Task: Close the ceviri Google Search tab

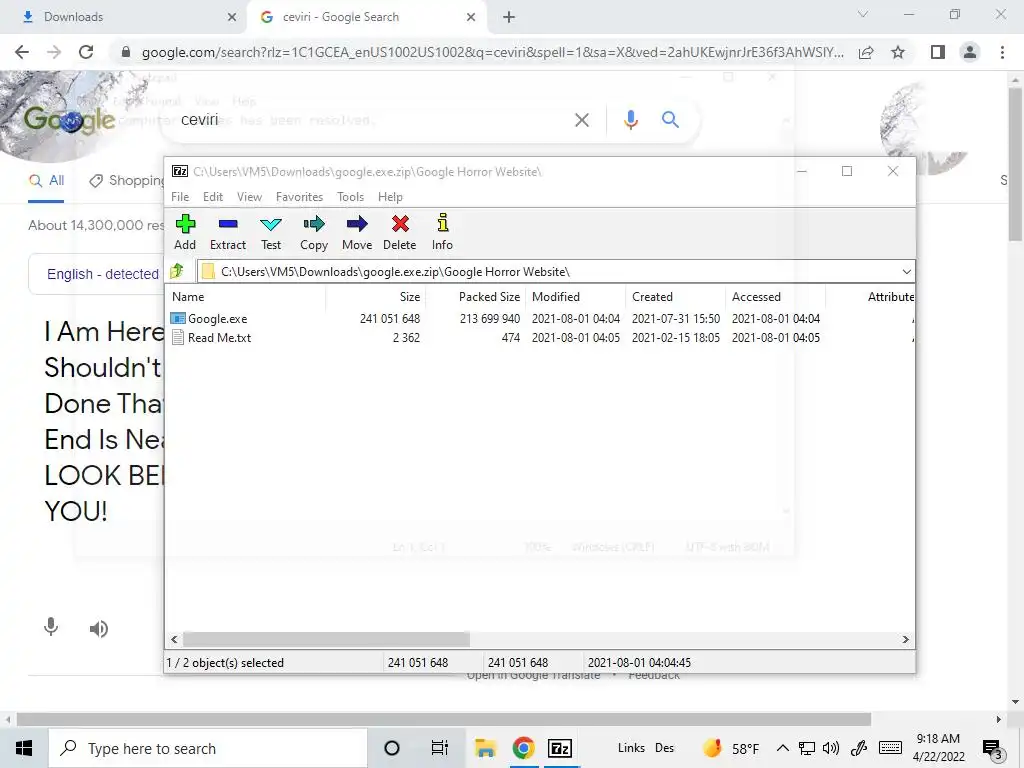Action: 471,17
